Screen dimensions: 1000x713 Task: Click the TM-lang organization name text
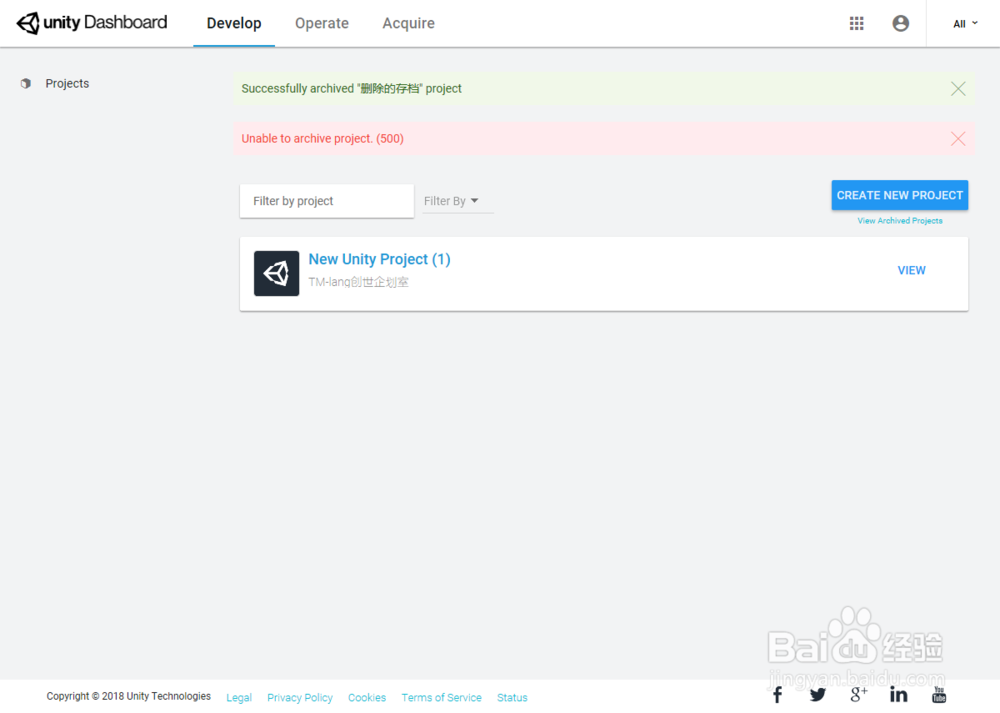point(358,282)
